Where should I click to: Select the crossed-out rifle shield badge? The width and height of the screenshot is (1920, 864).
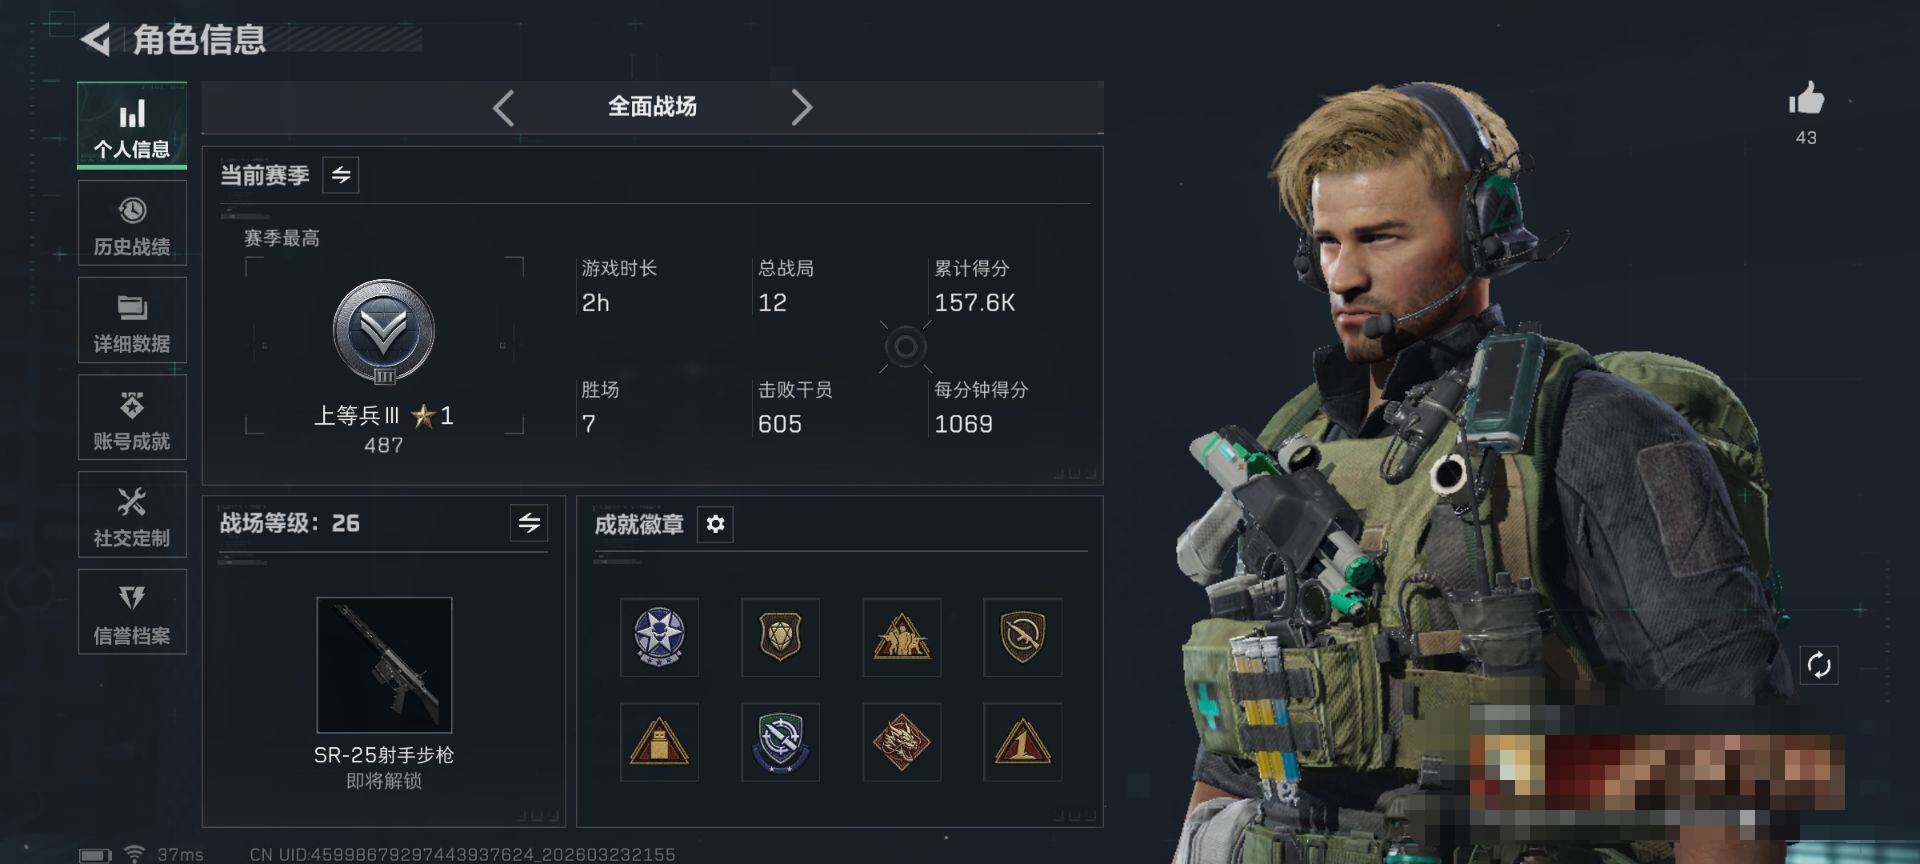[x=1022, y=637]
